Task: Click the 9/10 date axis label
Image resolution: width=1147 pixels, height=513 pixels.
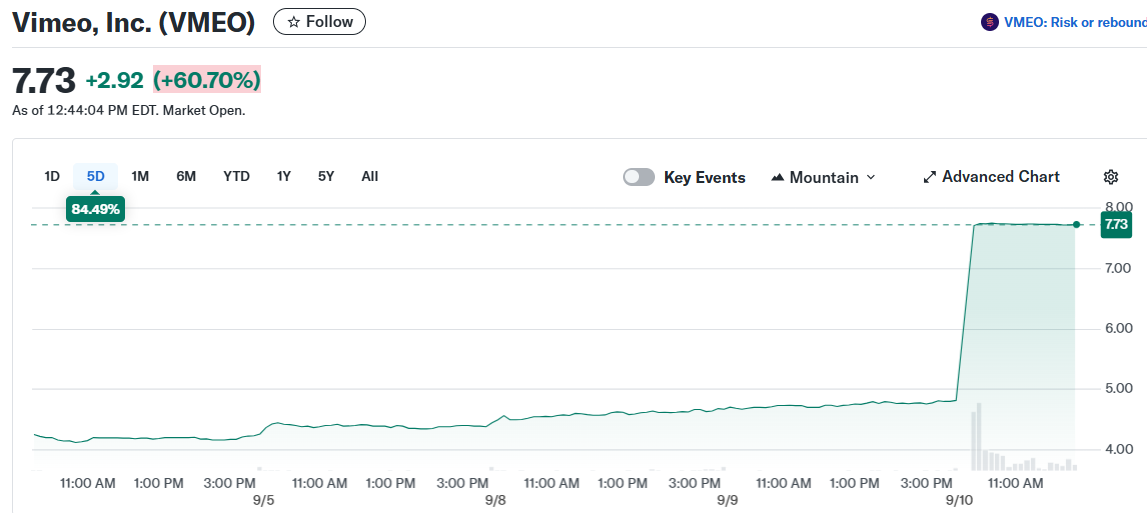Action: coord(959,501)
